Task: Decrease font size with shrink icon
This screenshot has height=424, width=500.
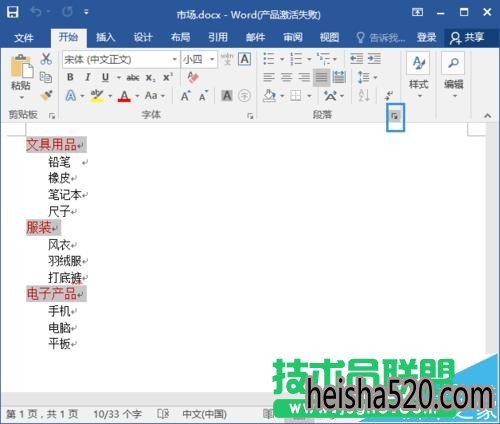Action: 203,96
